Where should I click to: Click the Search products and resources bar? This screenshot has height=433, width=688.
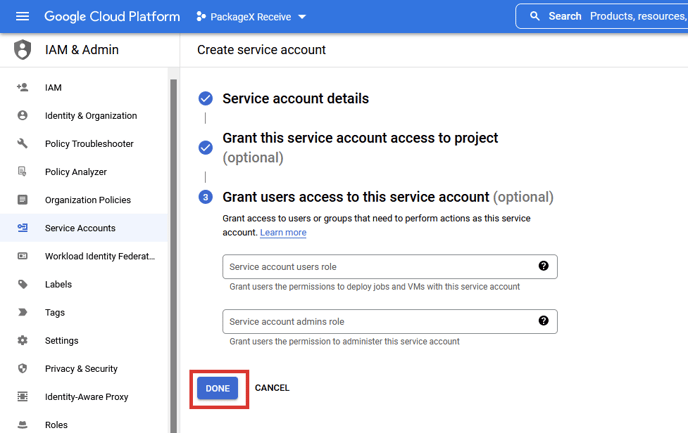[610, 17]
